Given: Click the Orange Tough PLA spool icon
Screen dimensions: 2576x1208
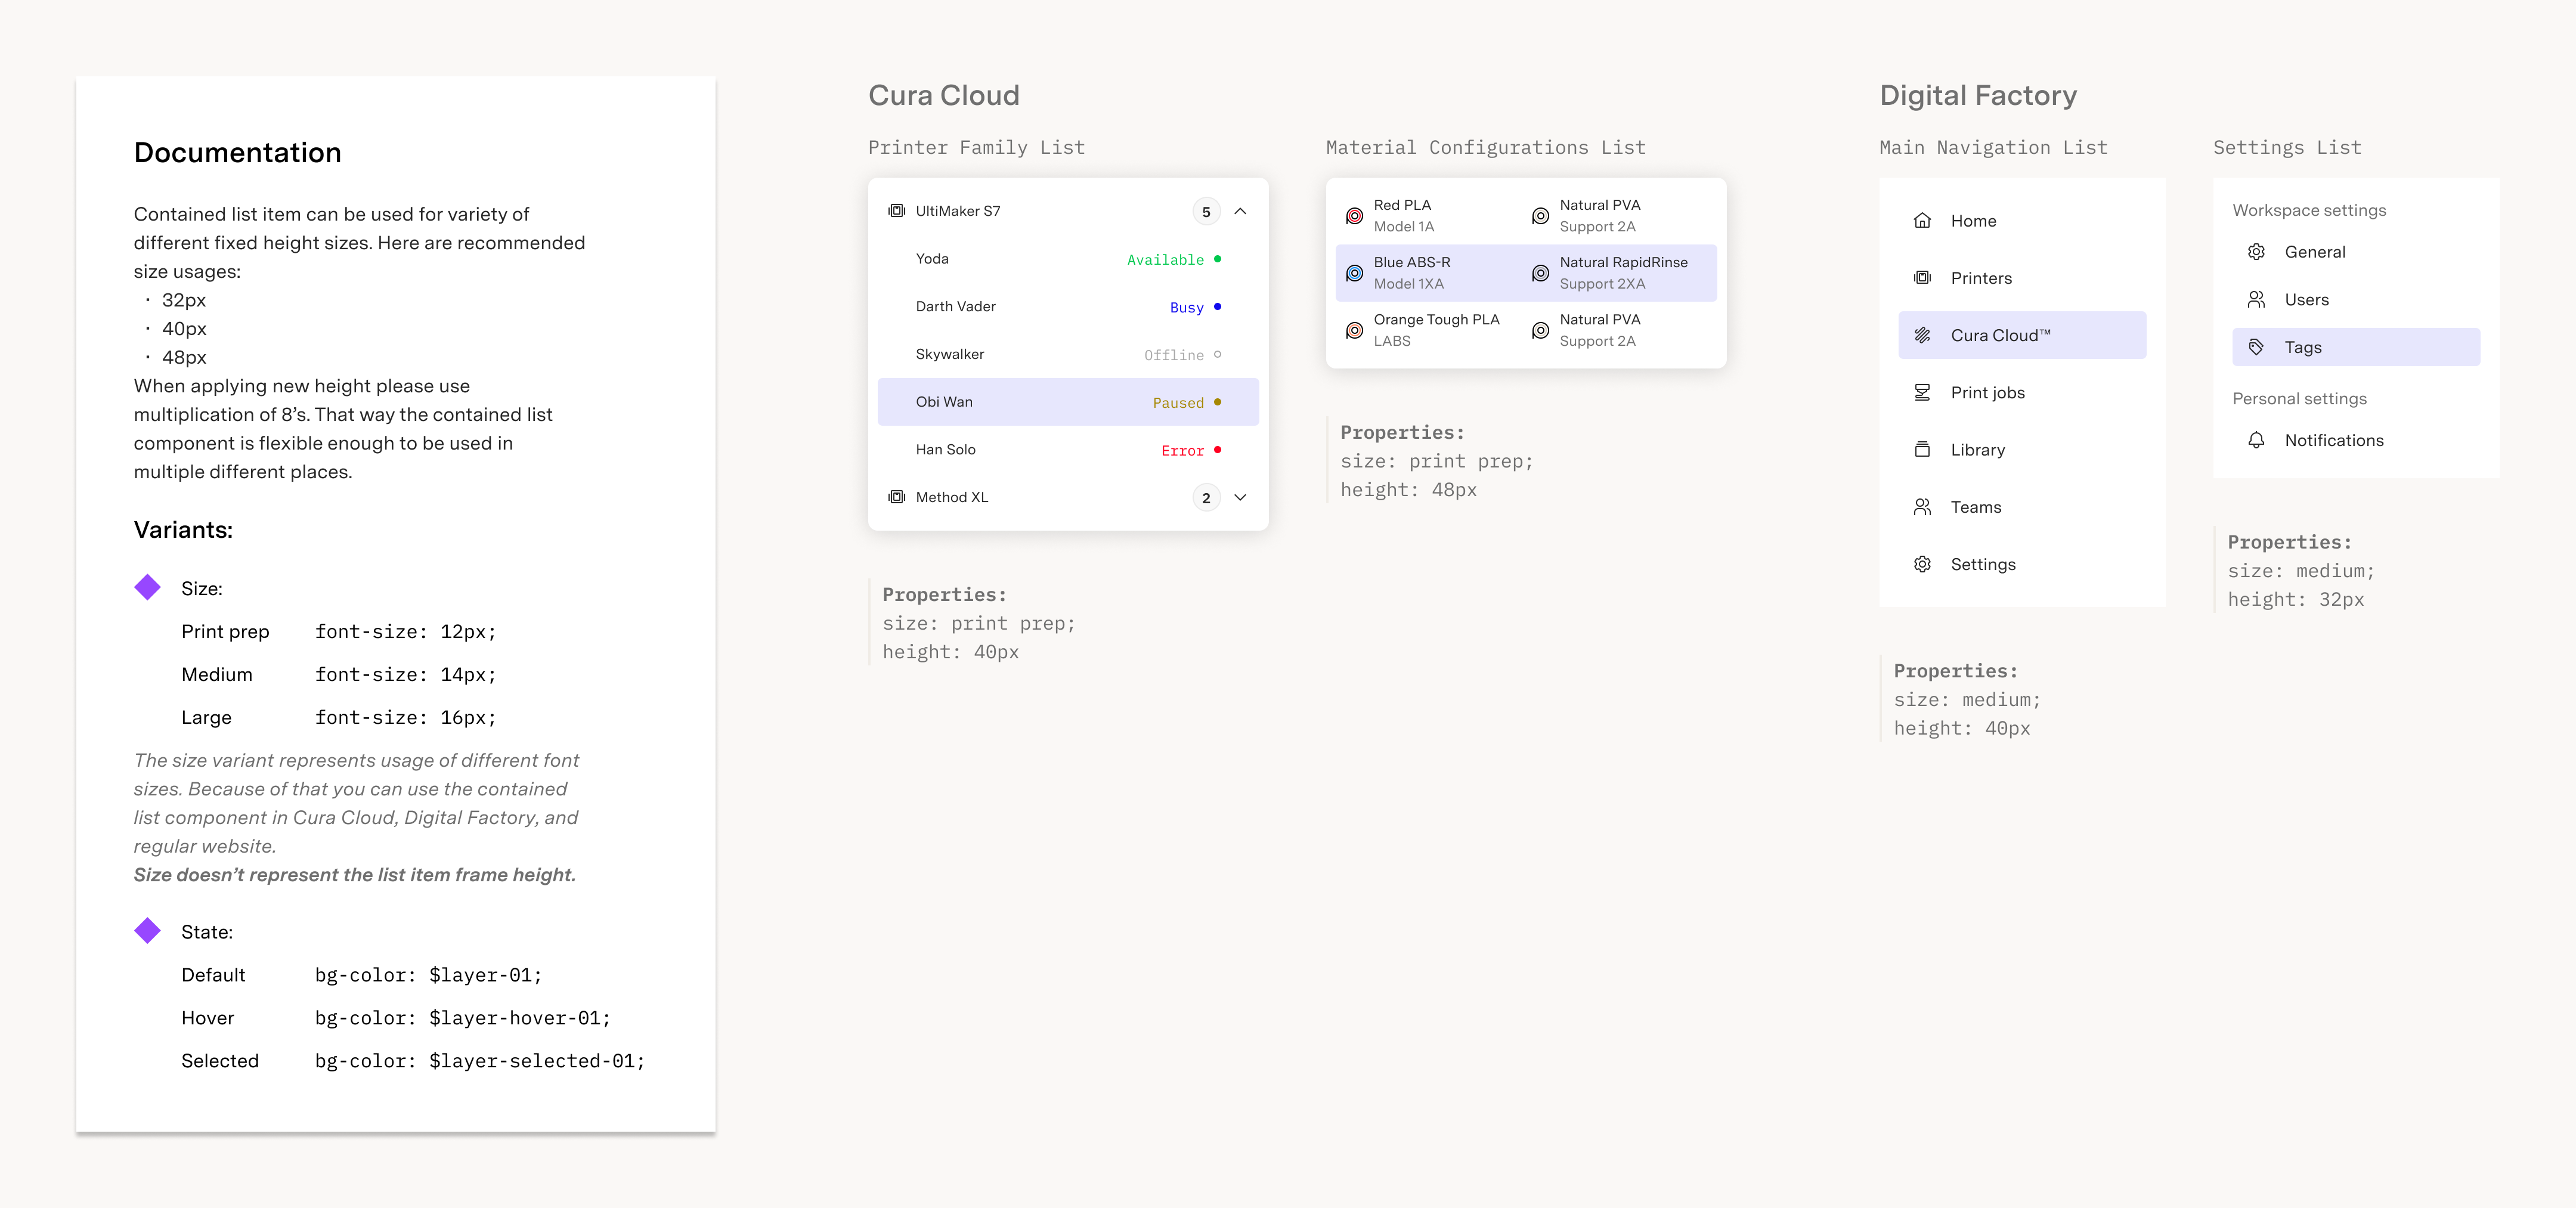Looking at the screenshot, I should click(x=1354, y=330).
